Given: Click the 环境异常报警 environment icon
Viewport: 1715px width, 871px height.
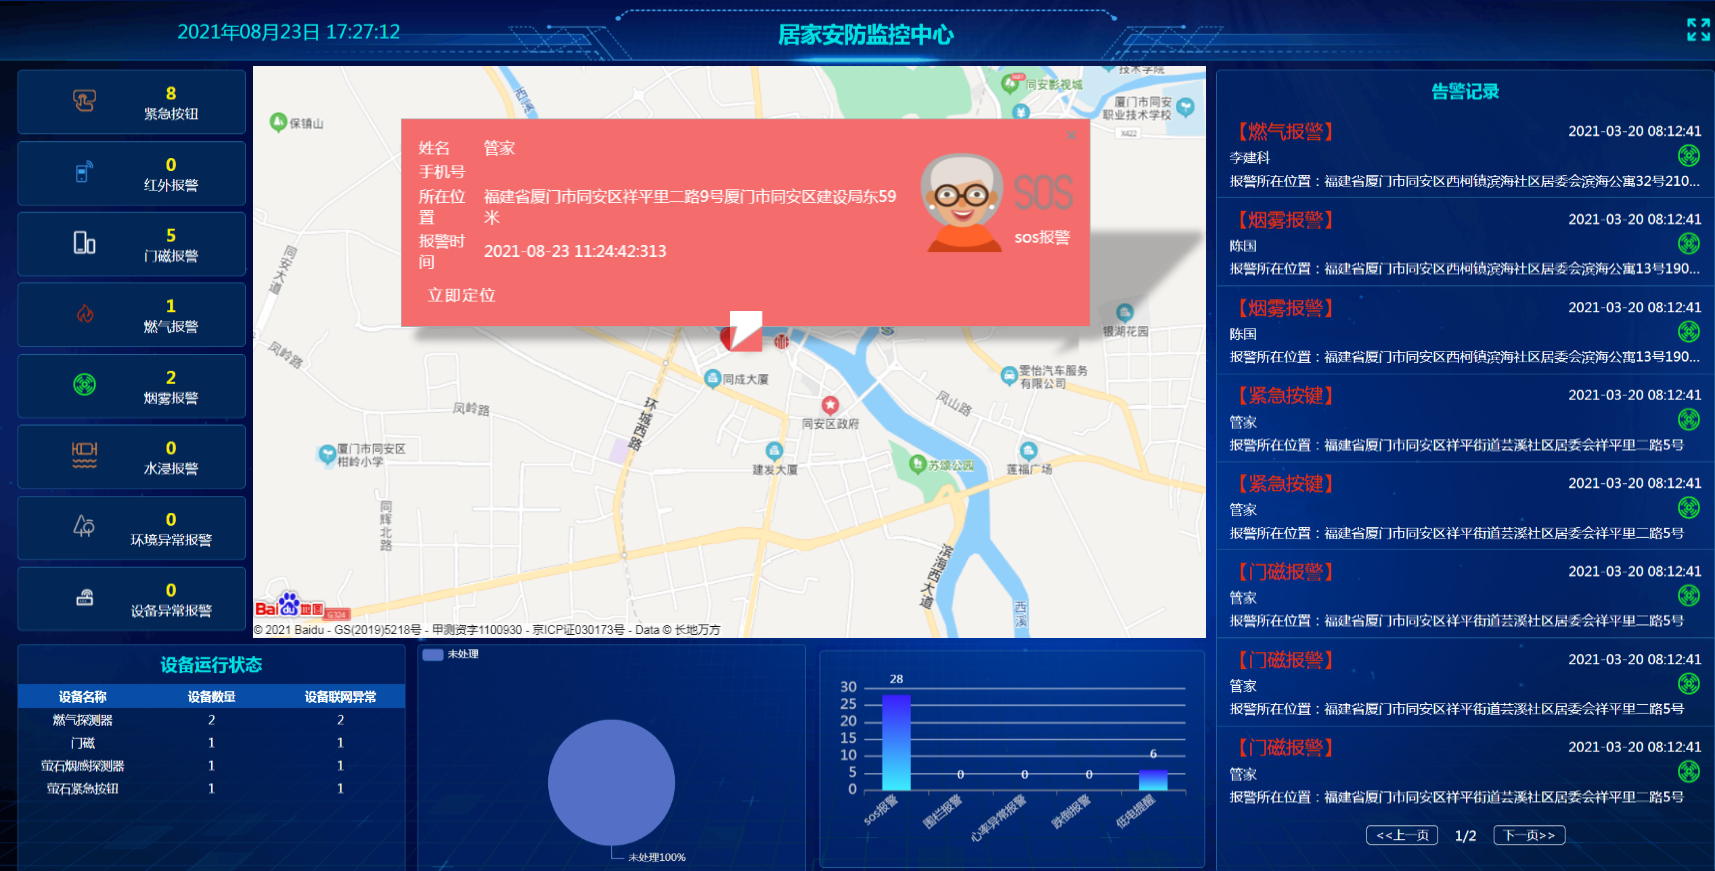Looking at the screenshot, I should (x=85, y=526).
